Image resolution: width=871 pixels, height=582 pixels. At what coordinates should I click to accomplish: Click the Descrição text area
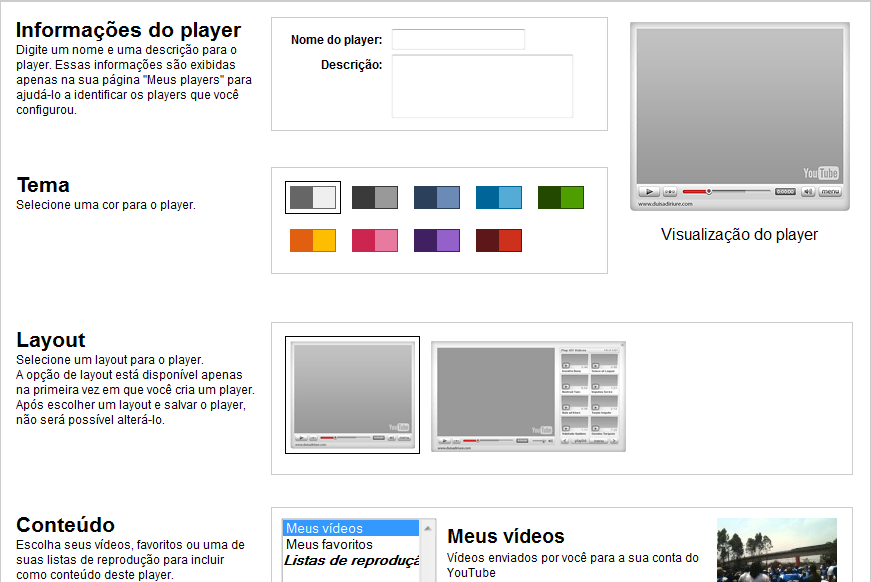482,87
